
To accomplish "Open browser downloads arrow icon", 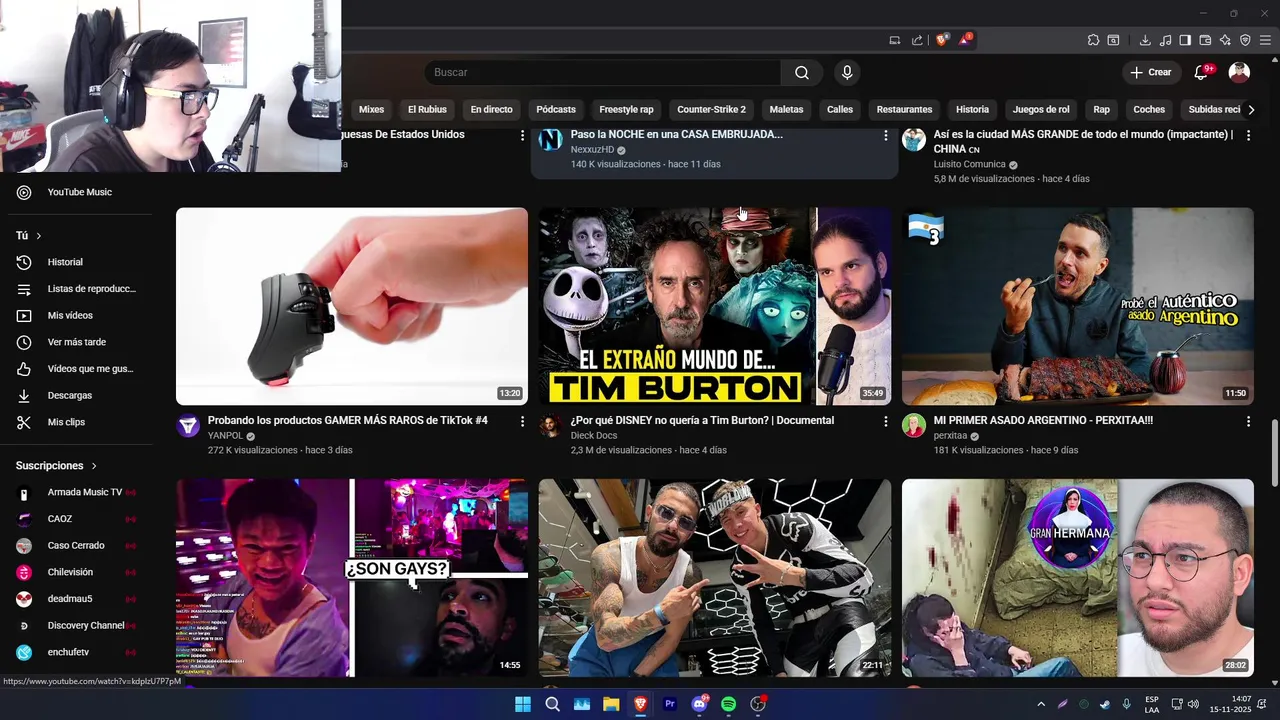I will click(x=1145, y=40).
